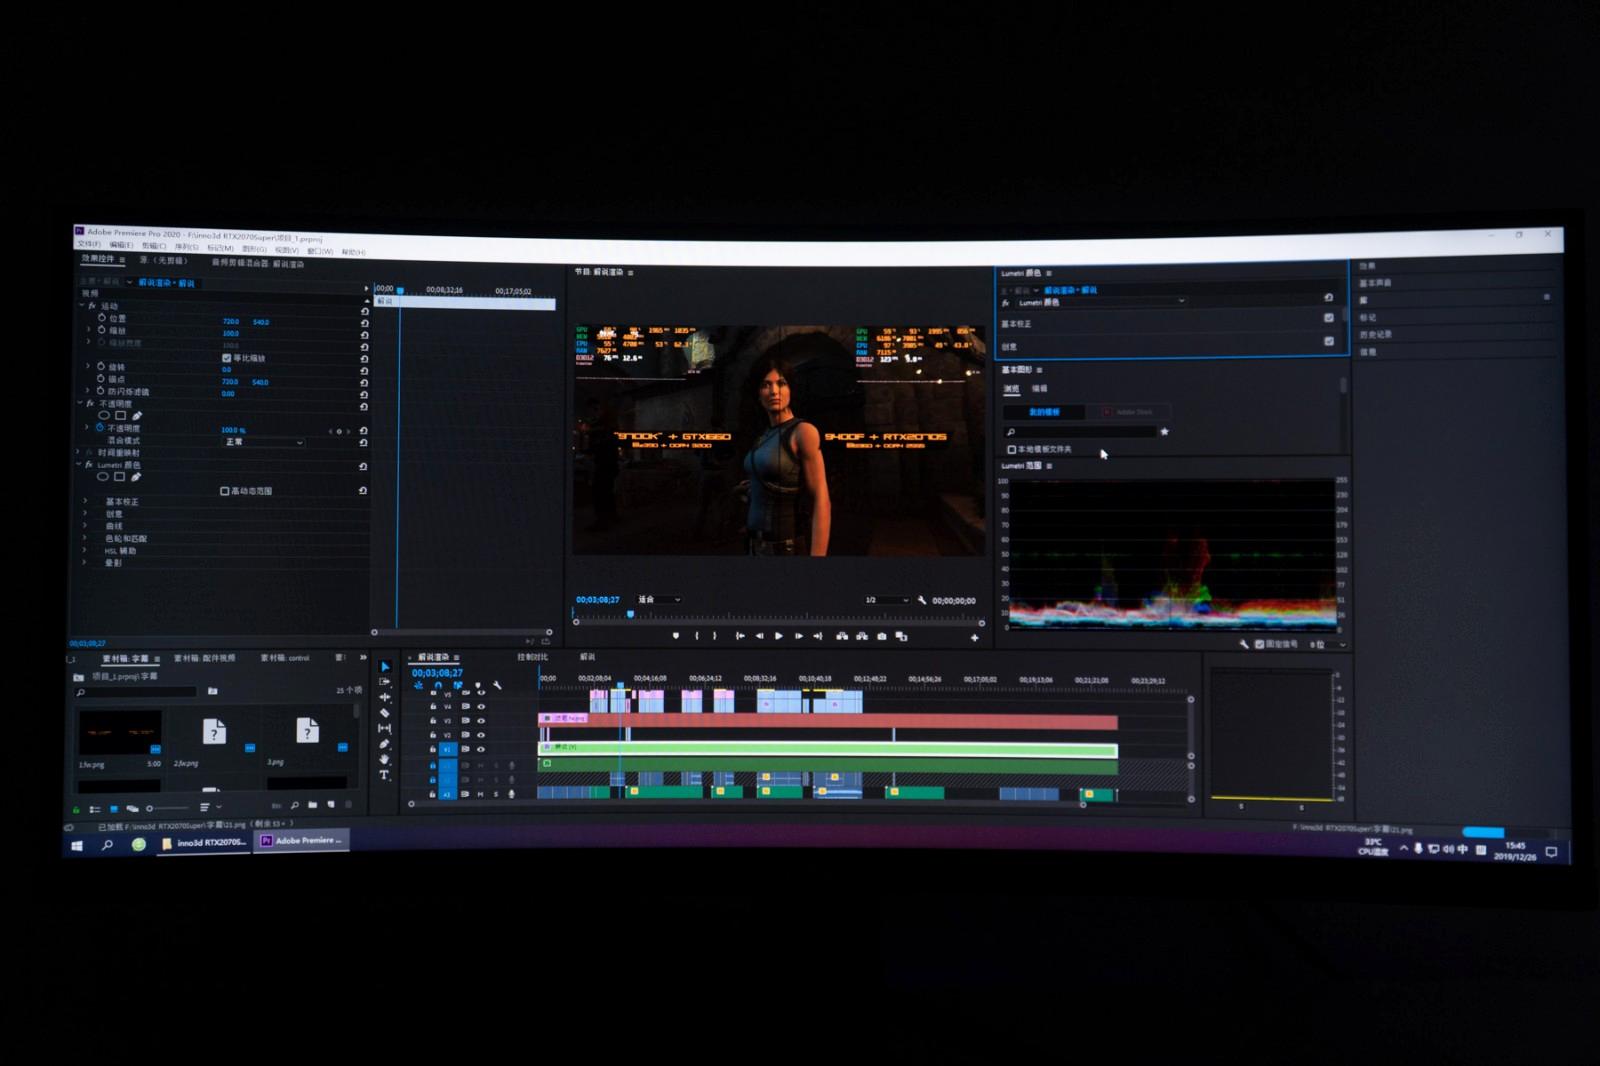This screenshot has width=1600, height=1066.
Task: Click the Adobe Stock button
Action: tap(1127, 412)
